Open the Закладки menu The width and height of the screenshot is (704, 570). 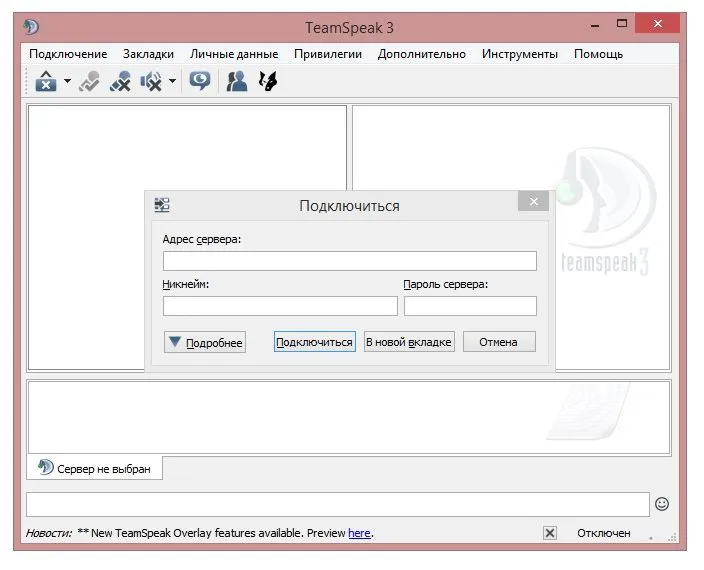click(x=148, y=54)
